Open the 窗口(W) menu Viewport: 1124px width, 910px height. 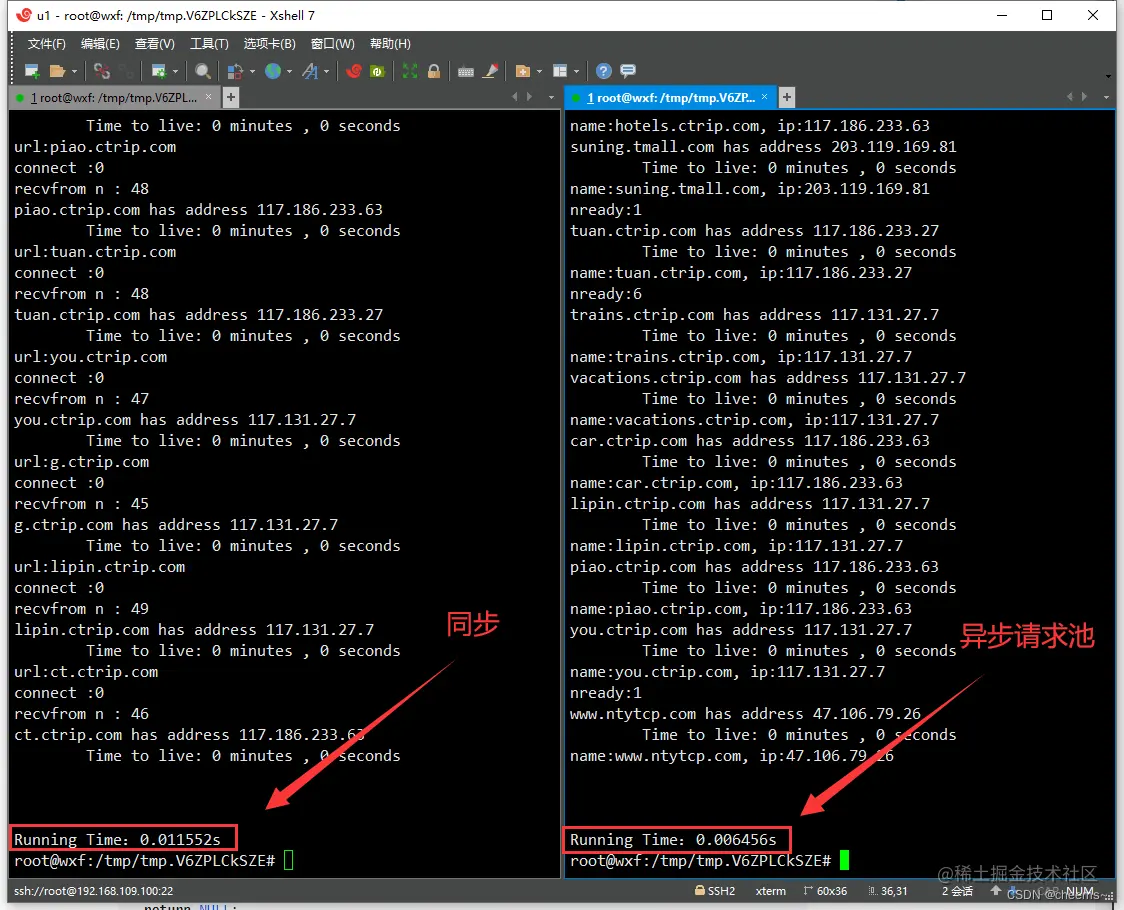point(333,44)
